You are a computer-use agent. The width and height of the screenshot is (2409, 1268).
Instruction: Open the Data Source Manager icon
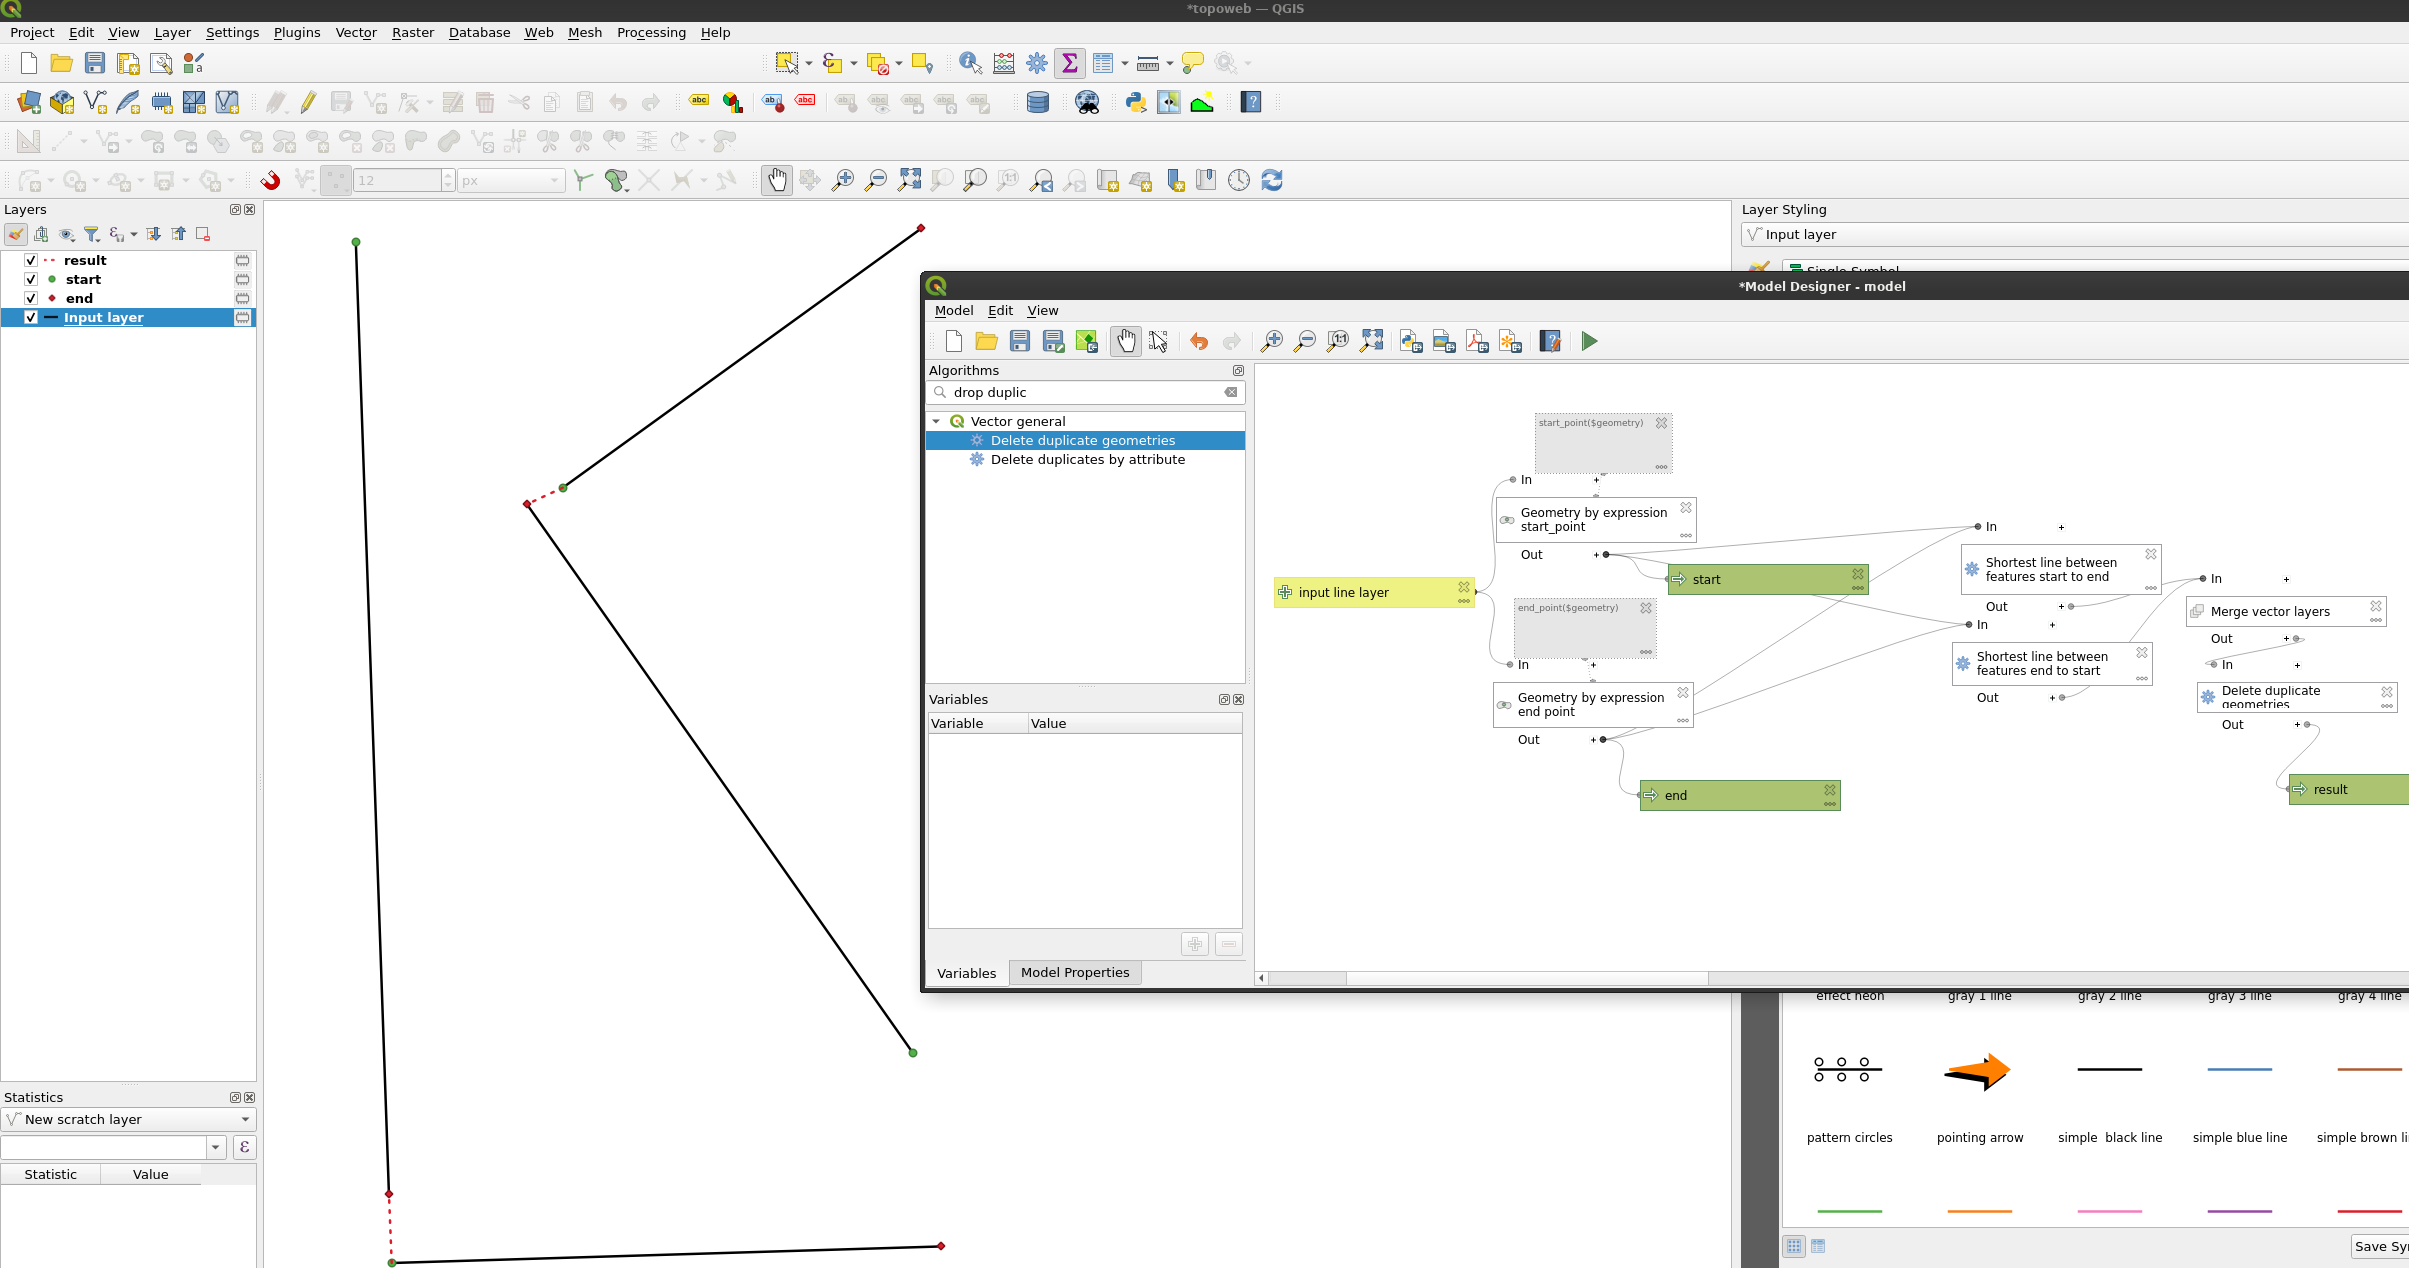[29, 102]
